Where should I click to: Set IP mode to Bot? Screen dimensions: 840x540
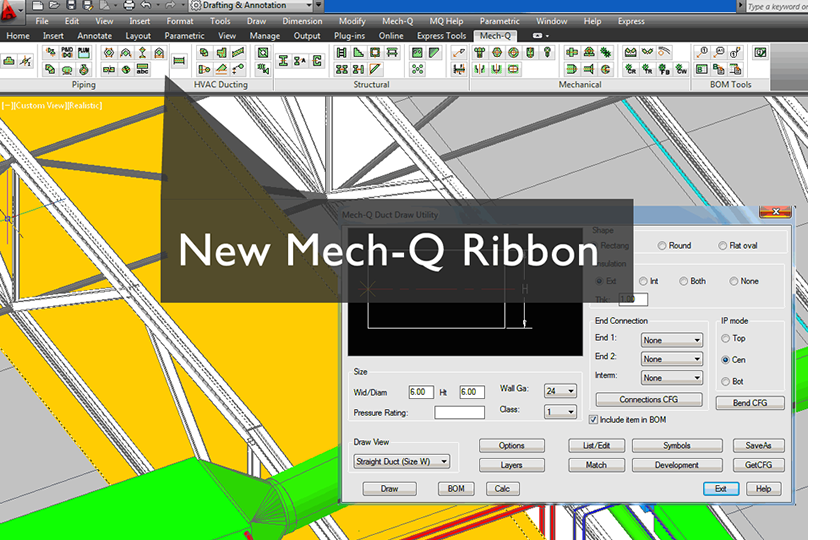pyautogui.click(x=725, y=381)
